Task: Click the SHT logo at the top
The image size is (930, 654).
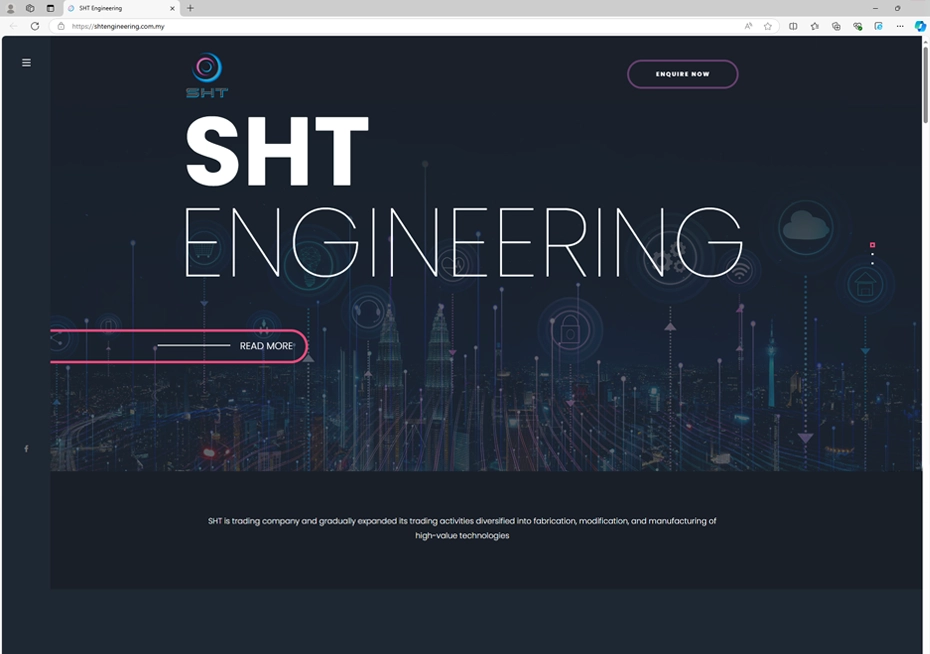Action: coord(206,75)
